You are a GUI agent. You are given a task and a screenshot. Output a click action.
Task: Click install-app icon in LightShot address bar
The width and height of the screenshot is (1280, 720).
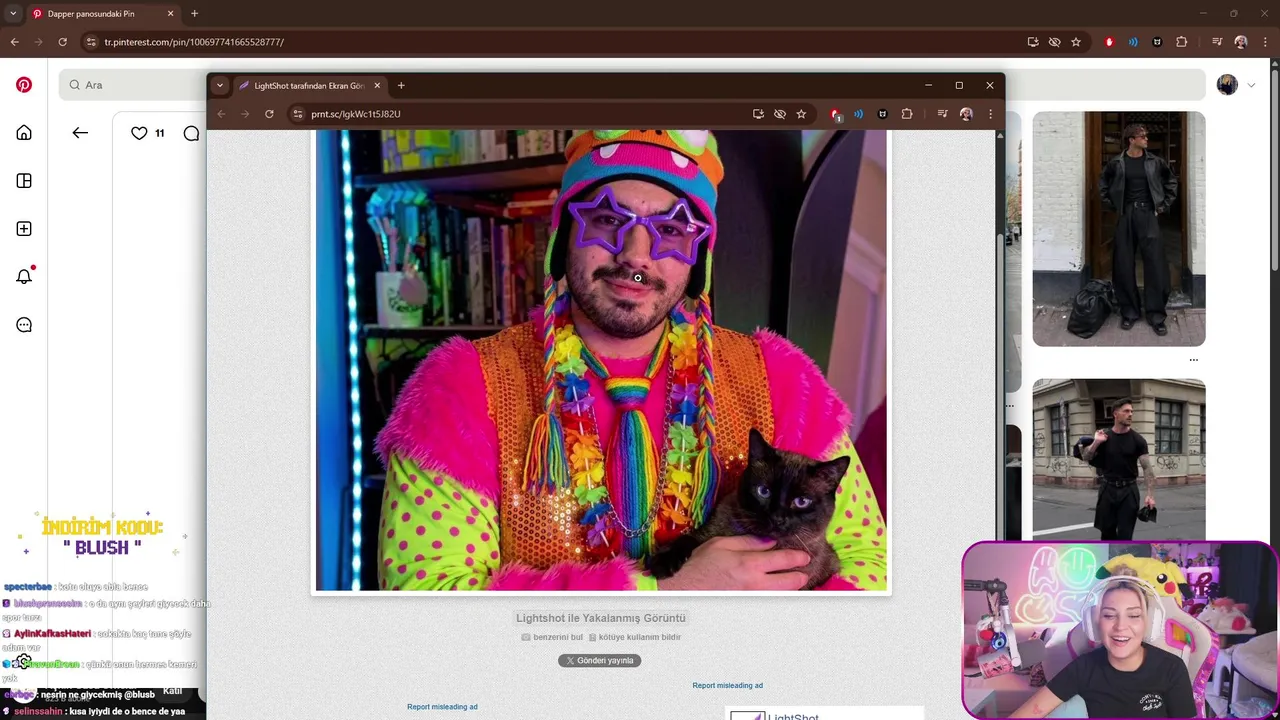758,114
